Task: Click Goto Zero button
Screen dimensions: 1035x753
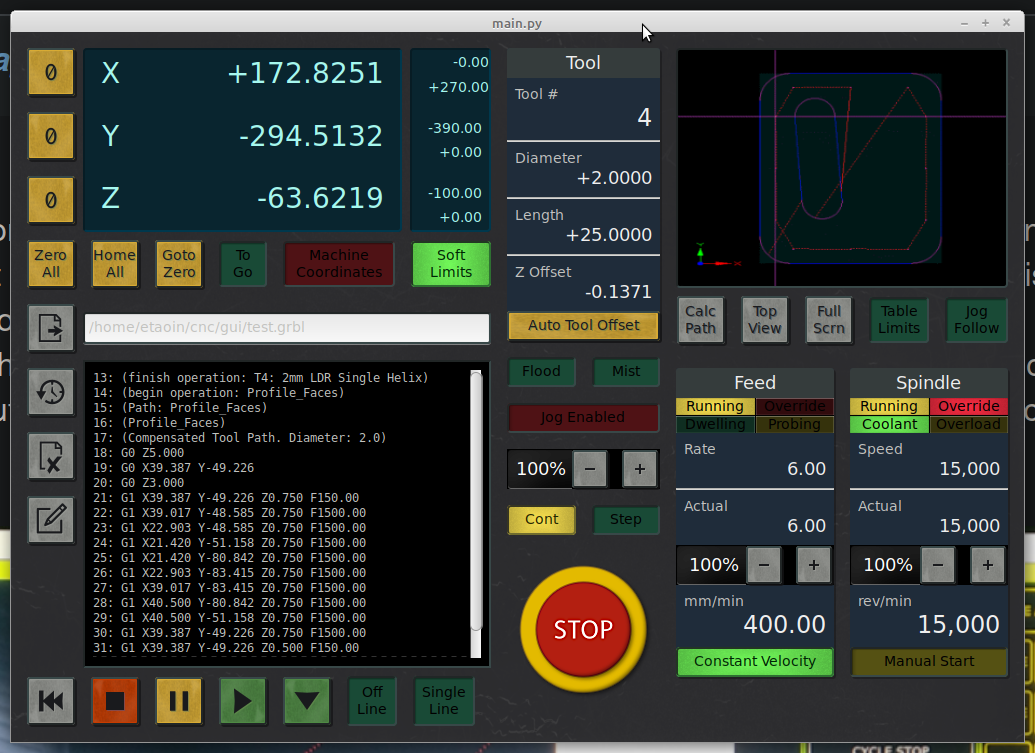Action: click(x=179, y=264)
